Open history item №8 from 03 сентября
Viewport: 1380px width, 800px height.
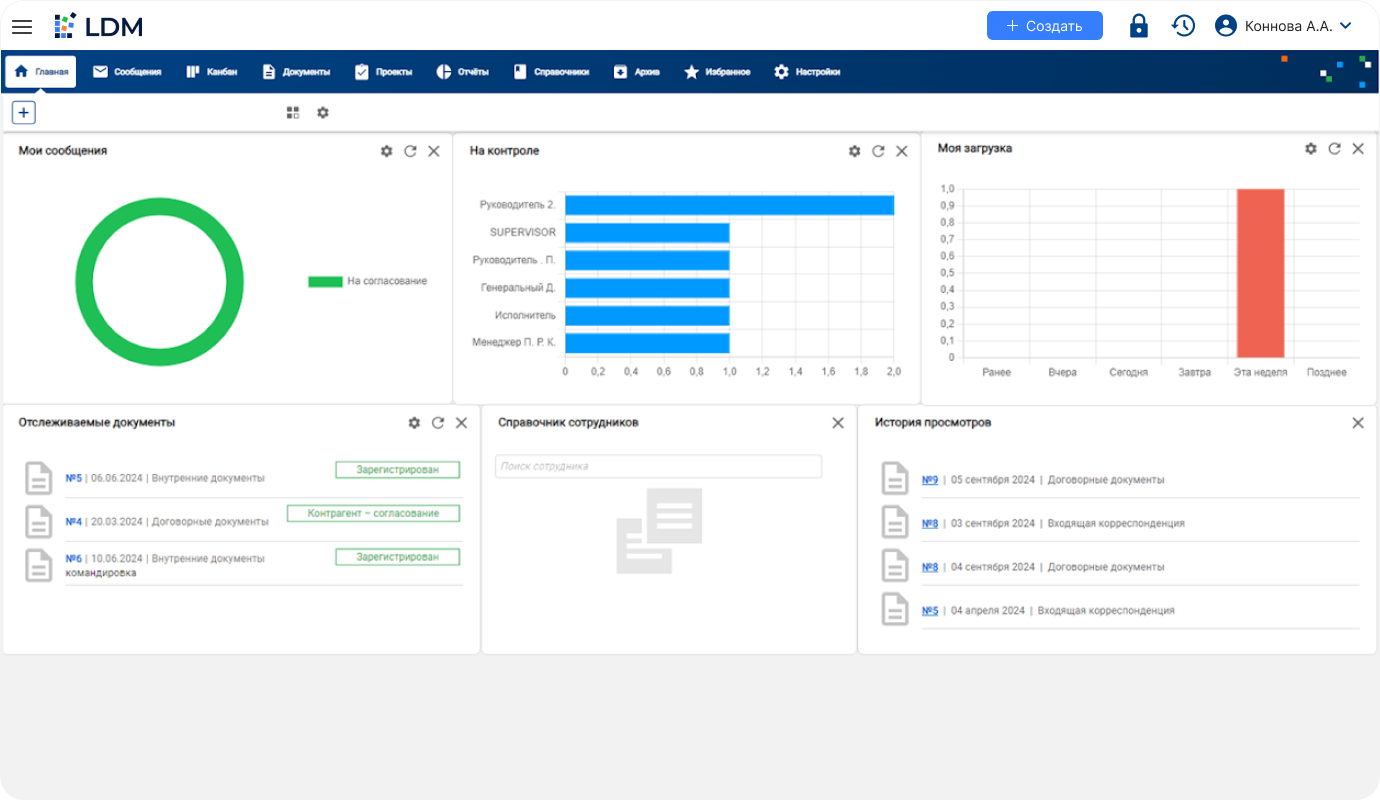930,523
